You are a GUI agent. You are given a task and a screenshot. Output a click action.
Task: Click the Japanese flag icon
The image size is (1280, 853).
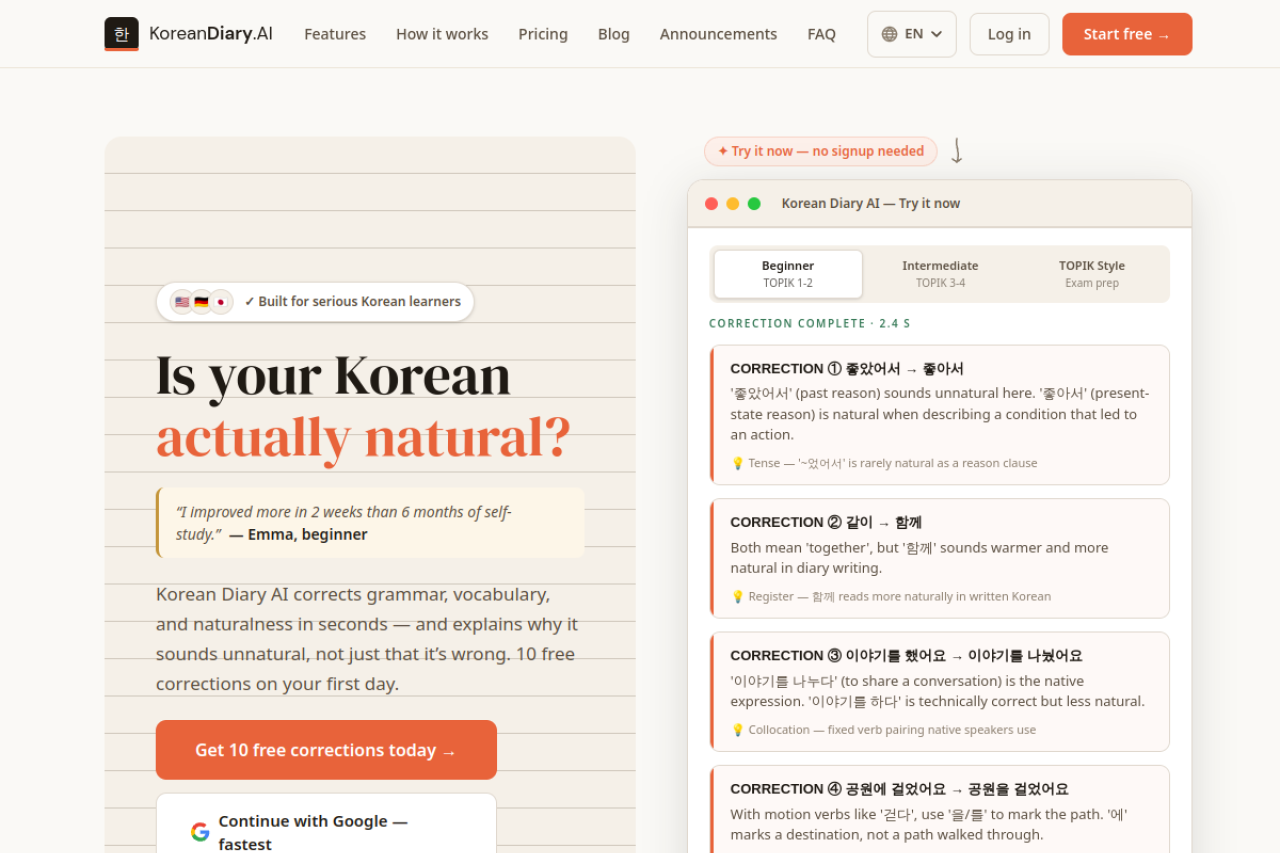click(x=221, y=301)
